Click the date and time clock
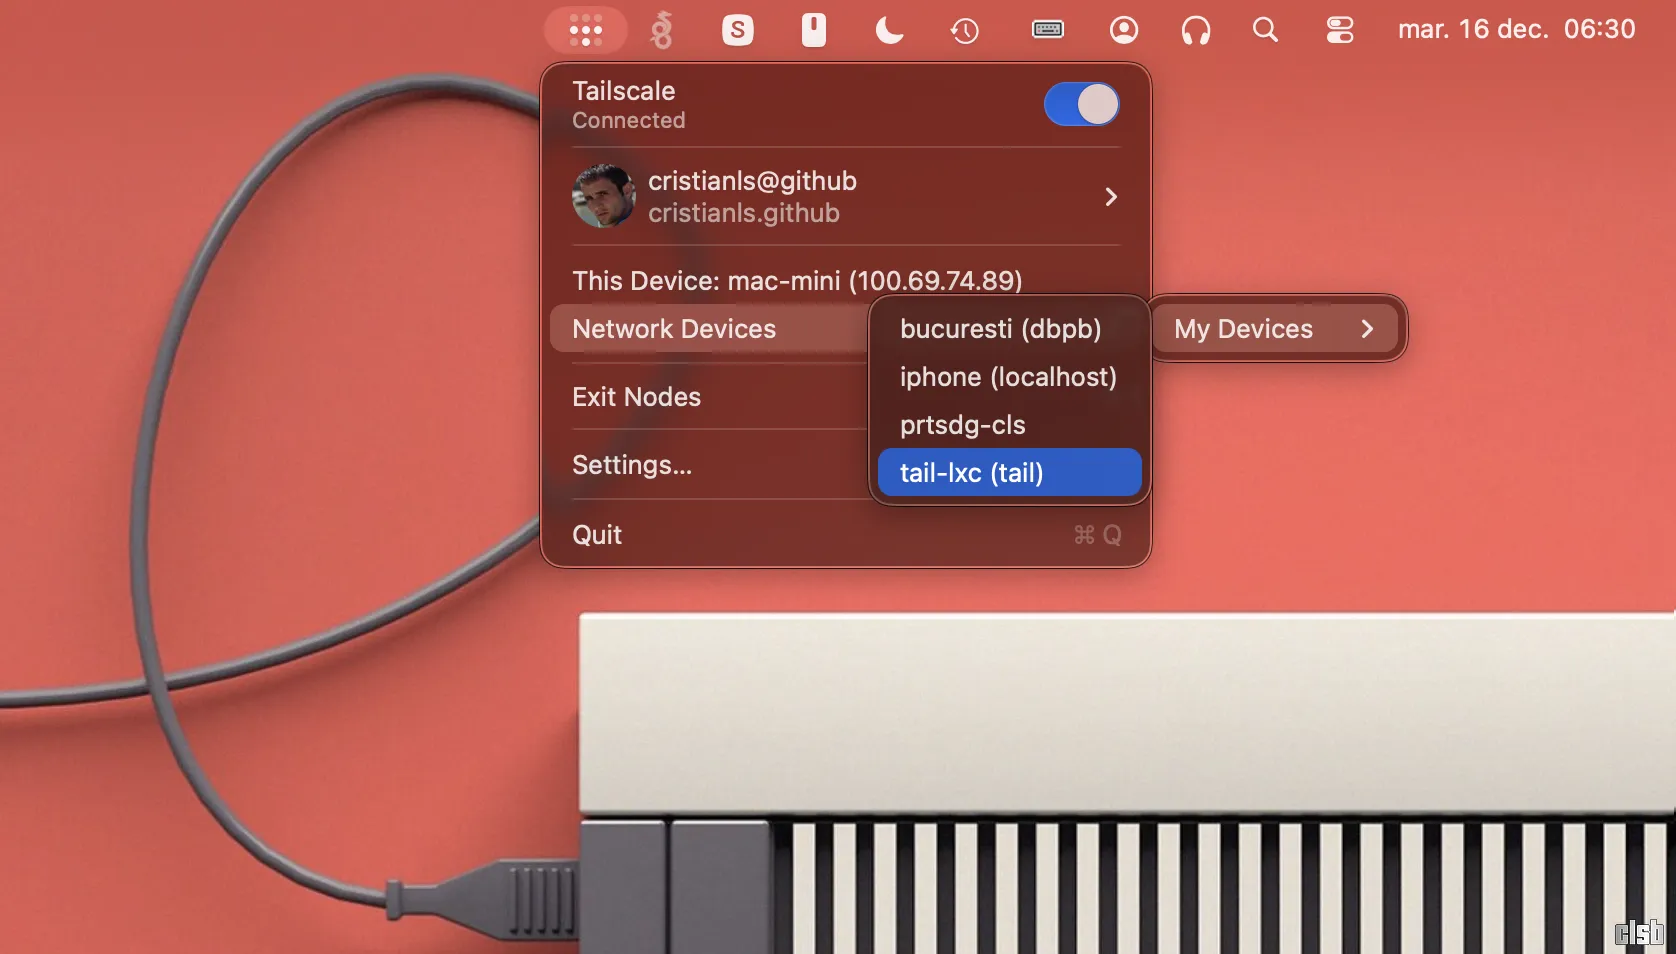The height and width of the screenshot is (954, 1676). click(x=1516, y=30)
